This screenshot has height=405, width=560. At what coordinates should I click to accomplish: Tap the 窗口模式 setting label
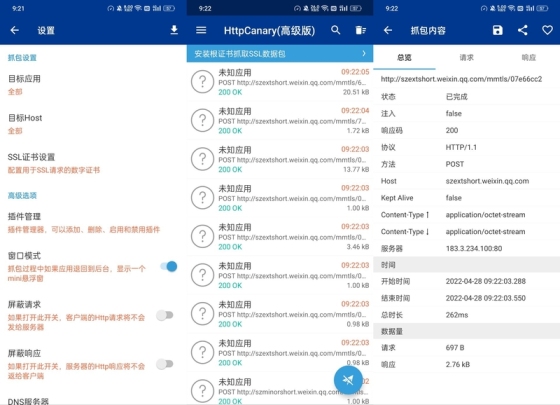24,256
